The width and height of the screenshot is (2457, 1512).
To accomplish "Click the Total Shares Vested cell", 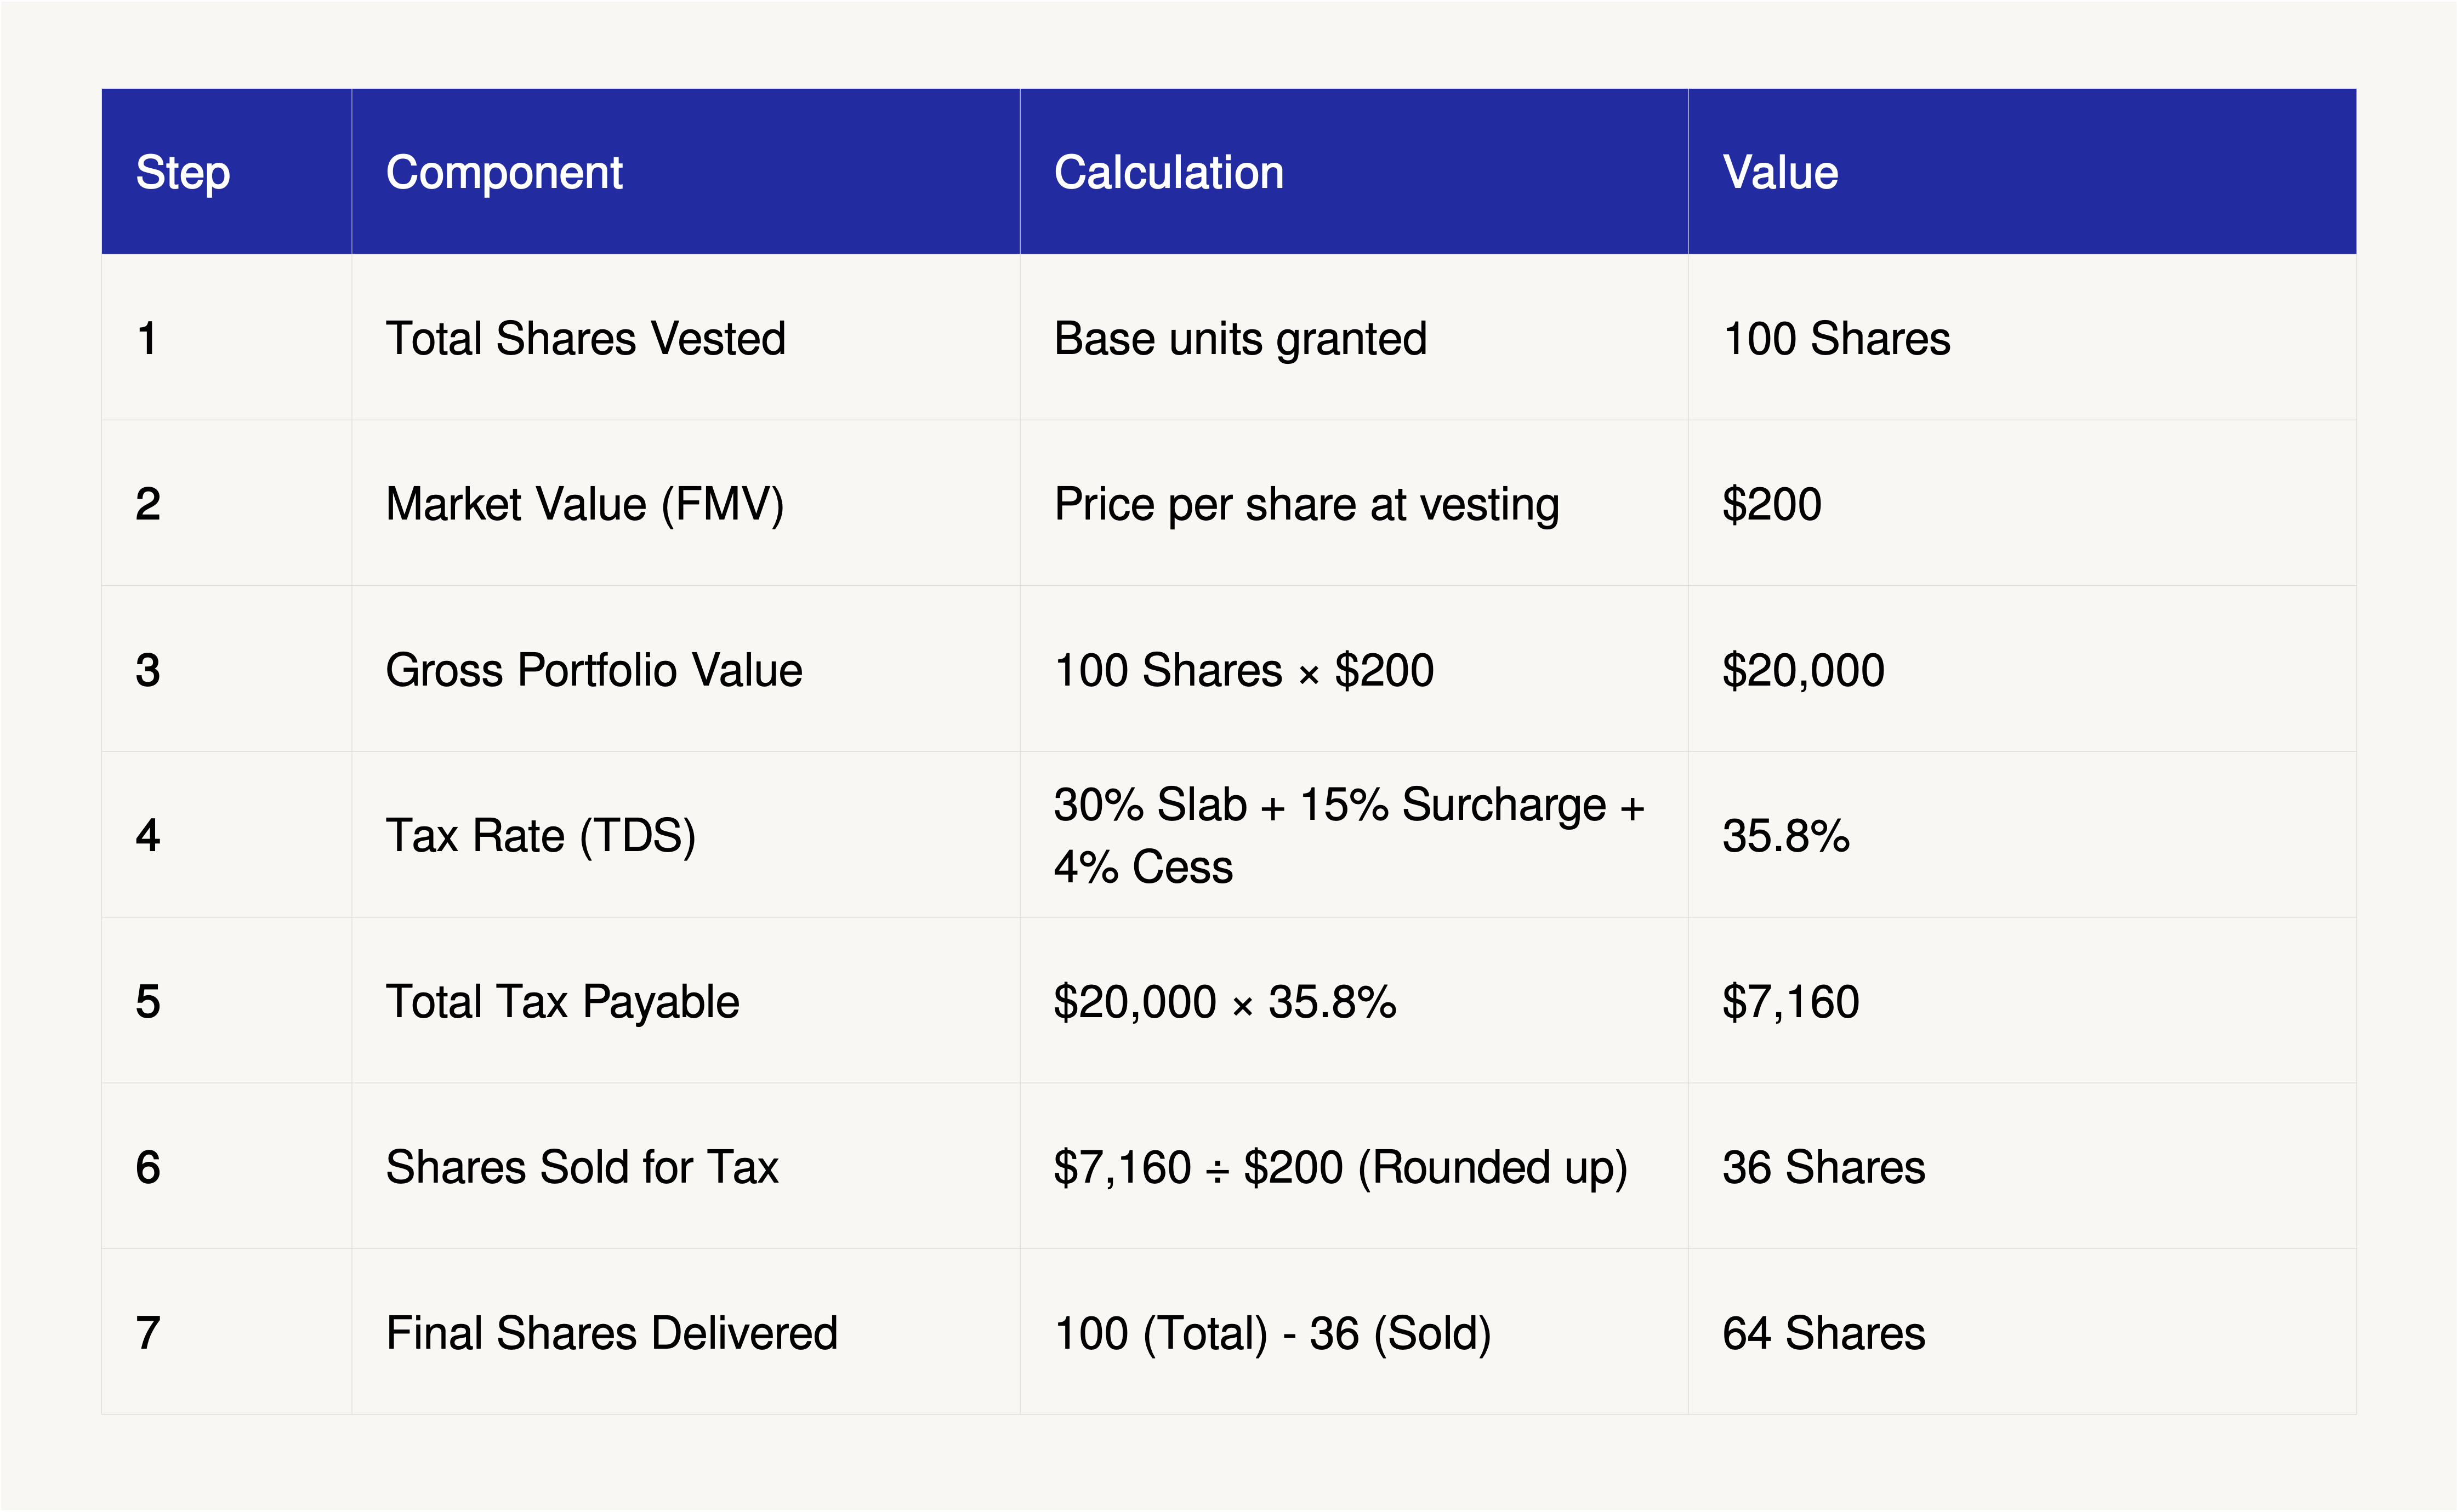I will click(x=686, y=337).
